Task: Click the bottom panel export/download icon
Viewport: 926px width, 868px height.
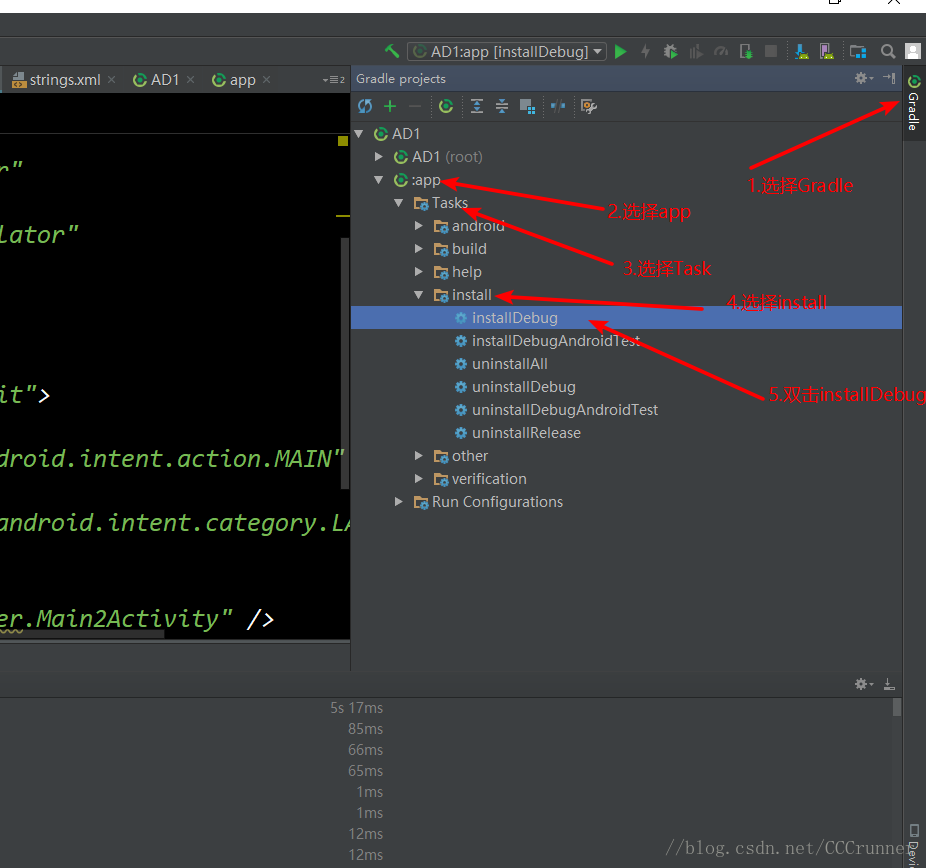Action: coord(889,684)
